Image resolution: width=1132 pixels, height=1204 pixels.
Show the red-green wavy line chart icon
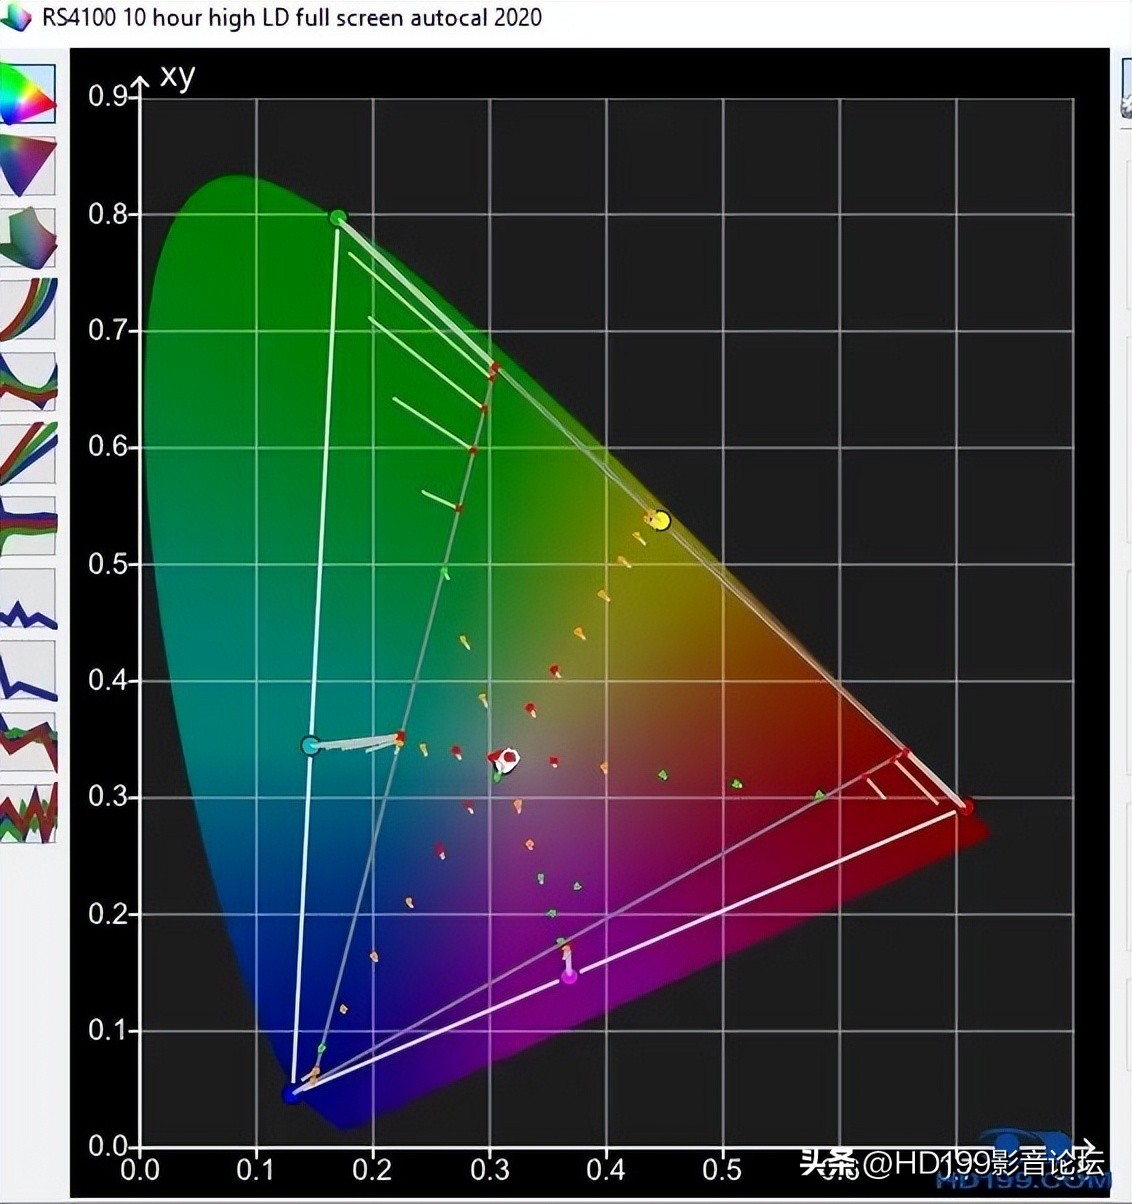coord(28,741)
